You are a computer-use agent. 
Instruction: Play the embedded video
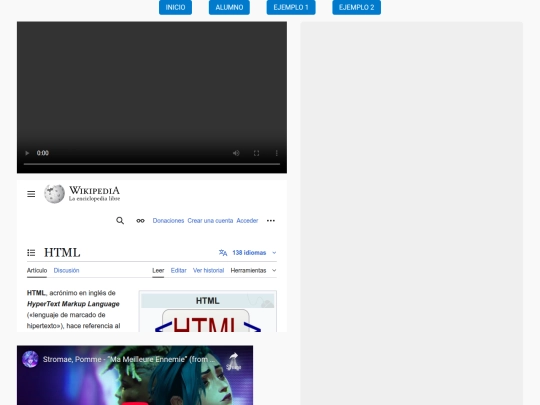pyautogui.click(x=27, y=153)
